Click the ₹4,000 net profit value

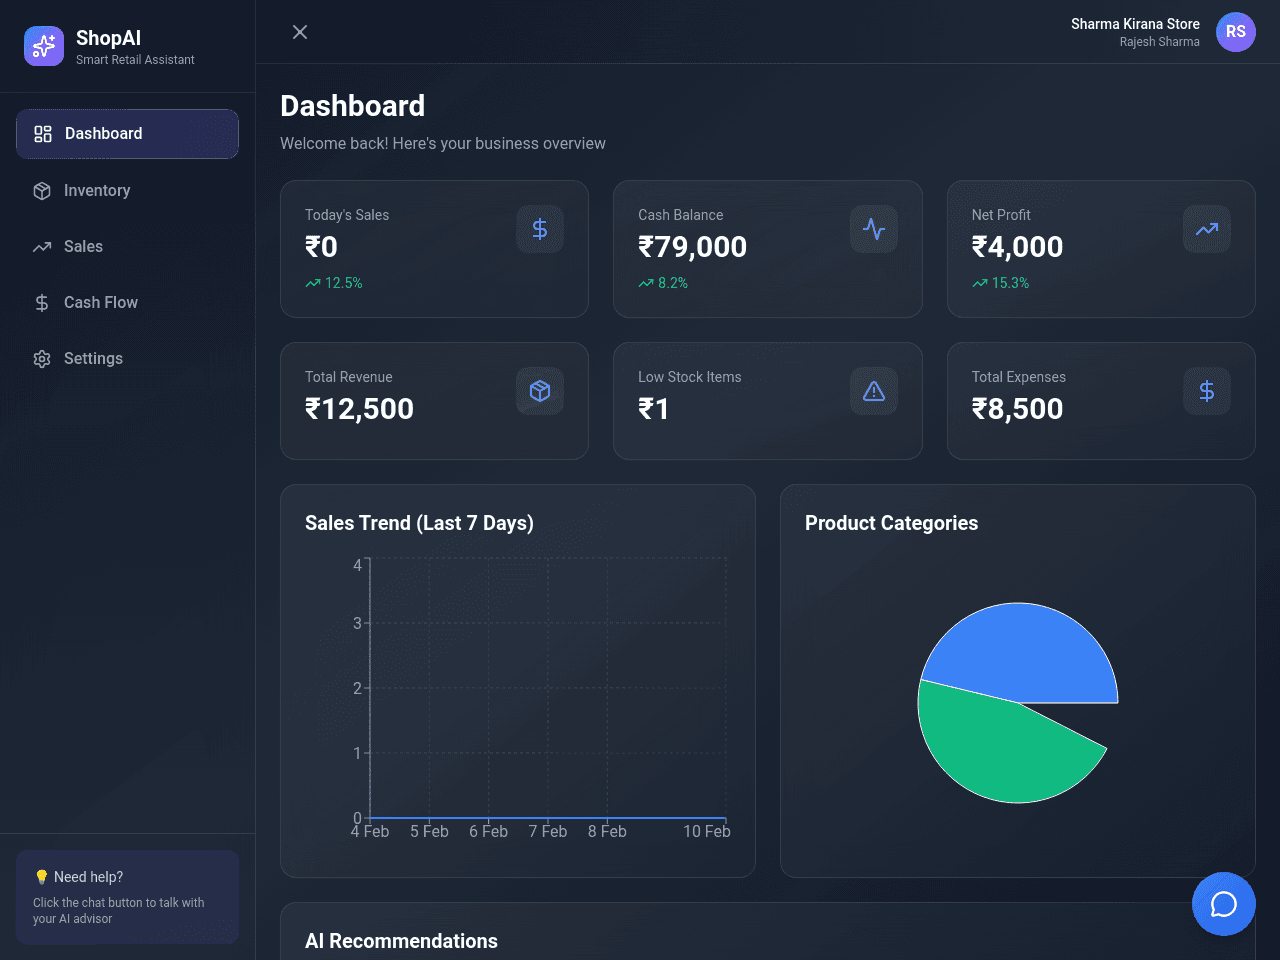click(1017, 247)
